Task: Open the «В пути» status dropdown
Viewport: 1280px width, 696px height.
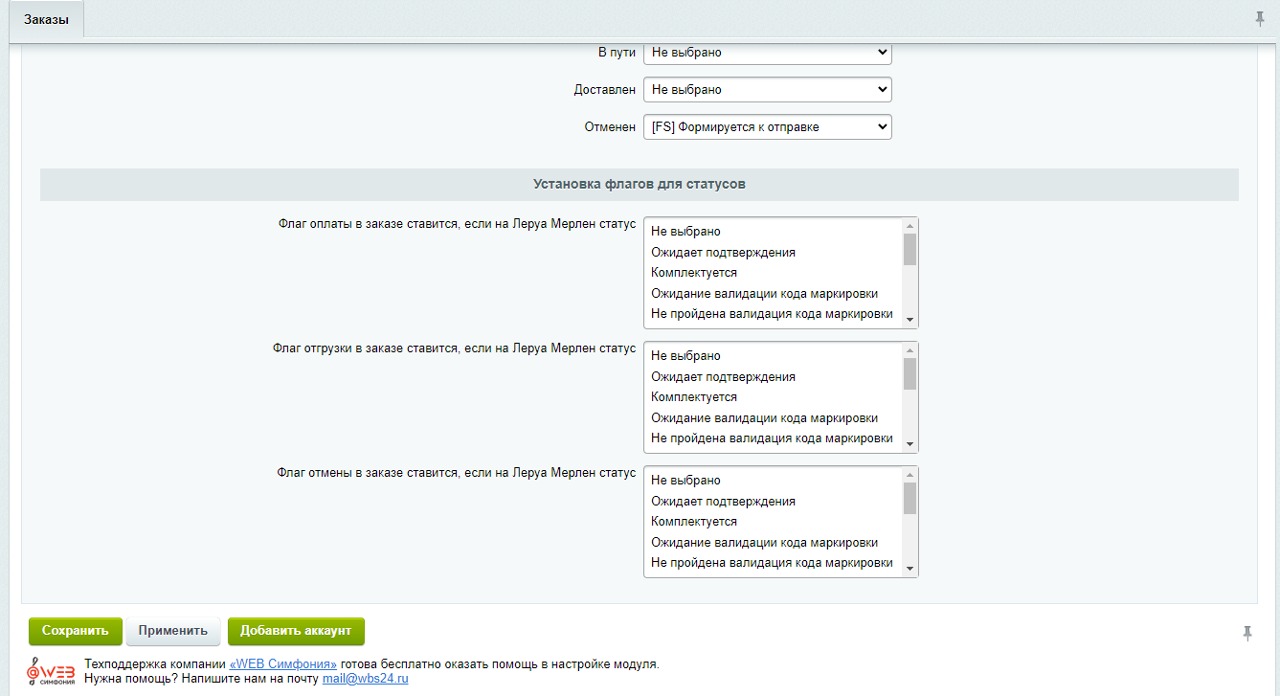Action: point(767,52)
